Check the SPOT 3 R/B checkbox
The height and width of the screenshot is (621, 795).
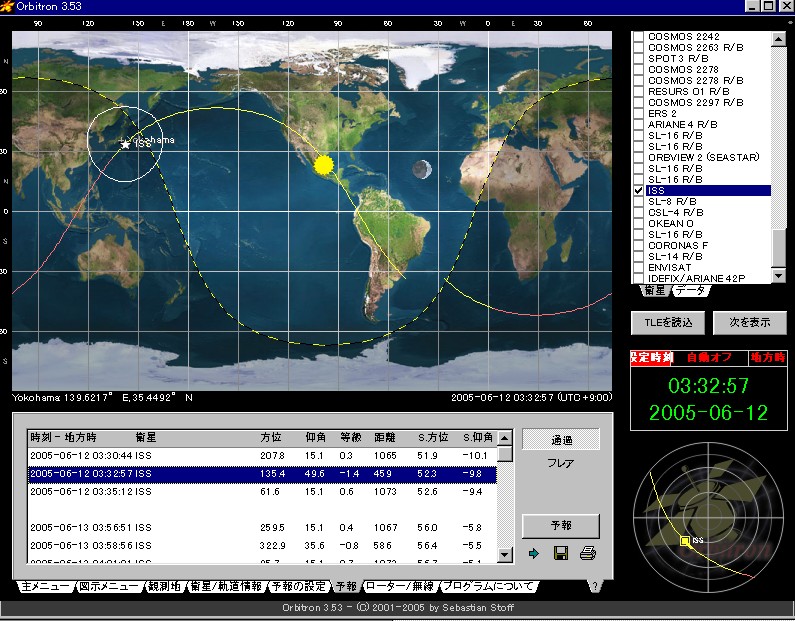639,58
